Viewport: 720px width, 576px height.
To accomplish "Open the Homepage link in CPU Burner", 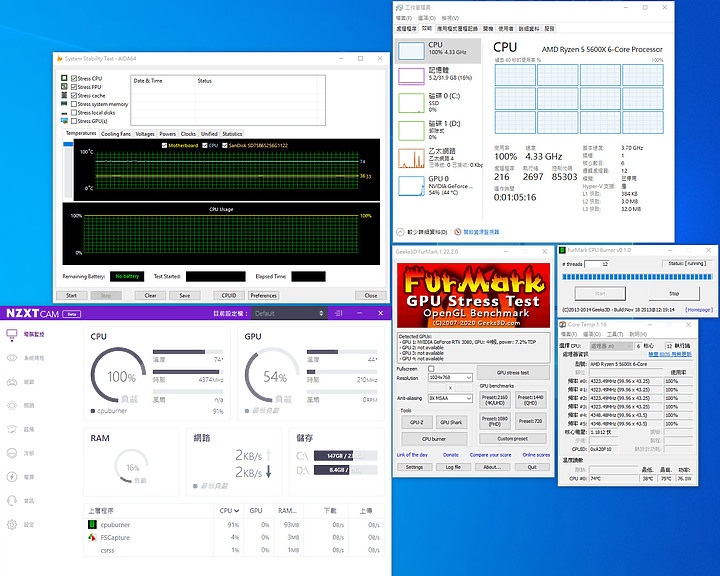I will [699, 310].
